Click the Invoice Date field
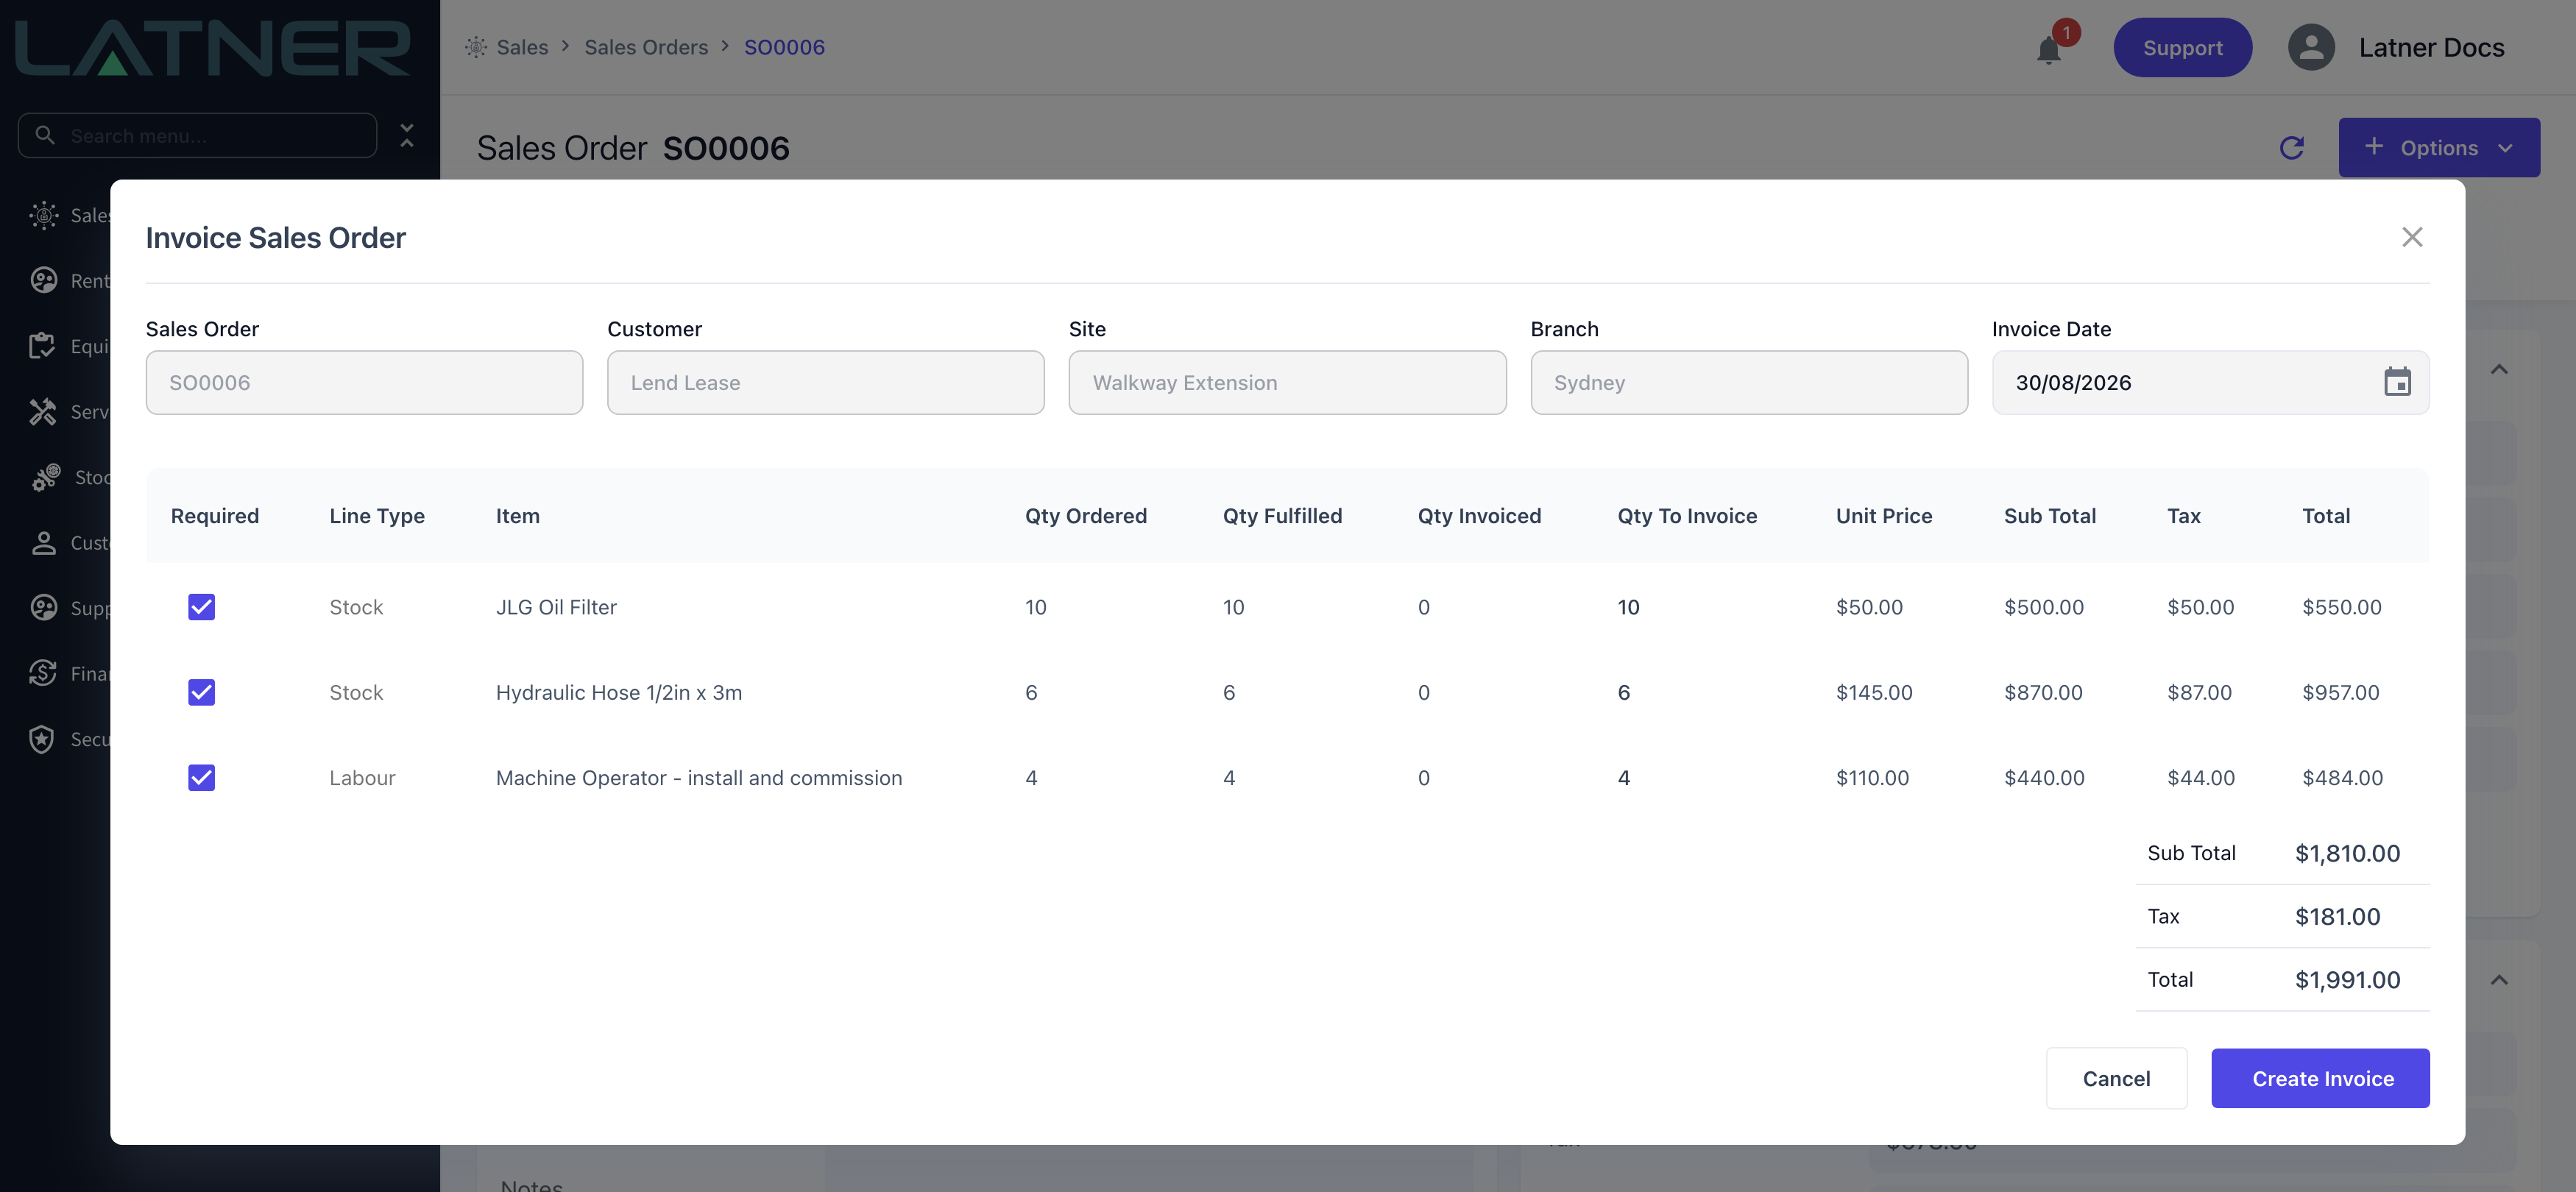The height and width of the screenshot is (1192, 2576). 2210,382
